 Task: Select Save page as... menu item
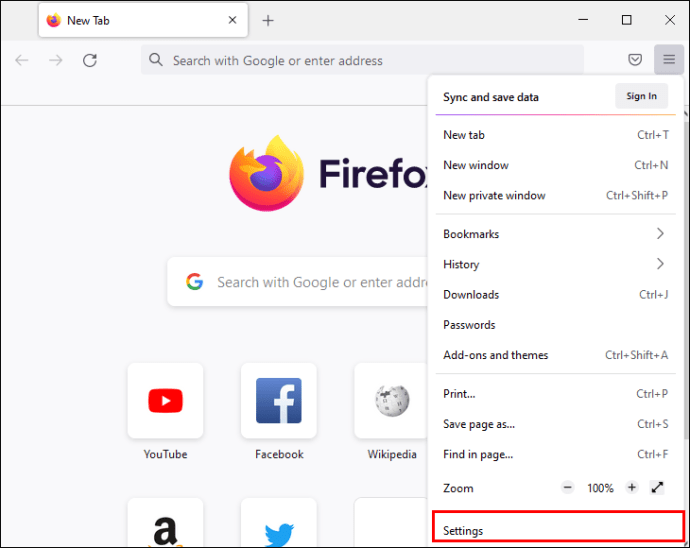point(555,424)
